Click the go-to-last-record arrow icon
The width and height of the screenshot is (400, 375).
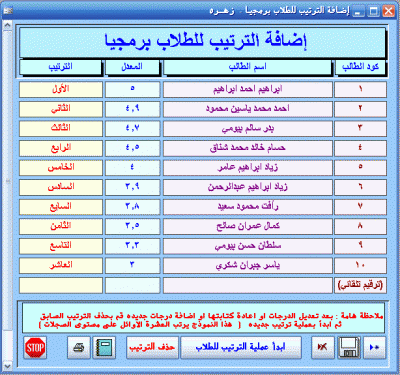pos(323,348)
